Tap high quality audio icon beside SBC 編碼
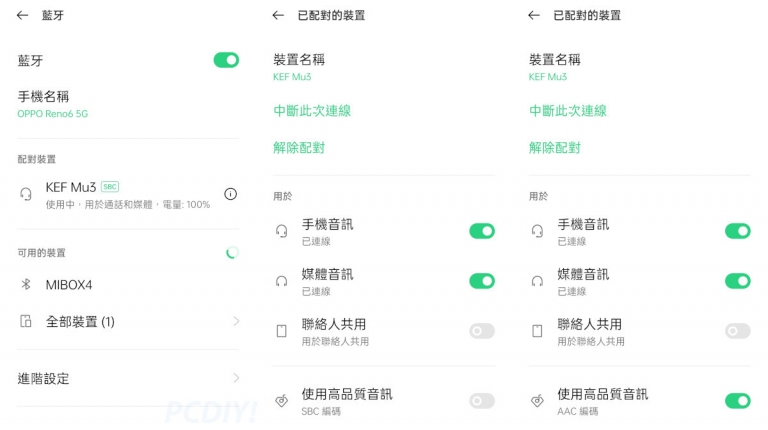 pos(282,401)
